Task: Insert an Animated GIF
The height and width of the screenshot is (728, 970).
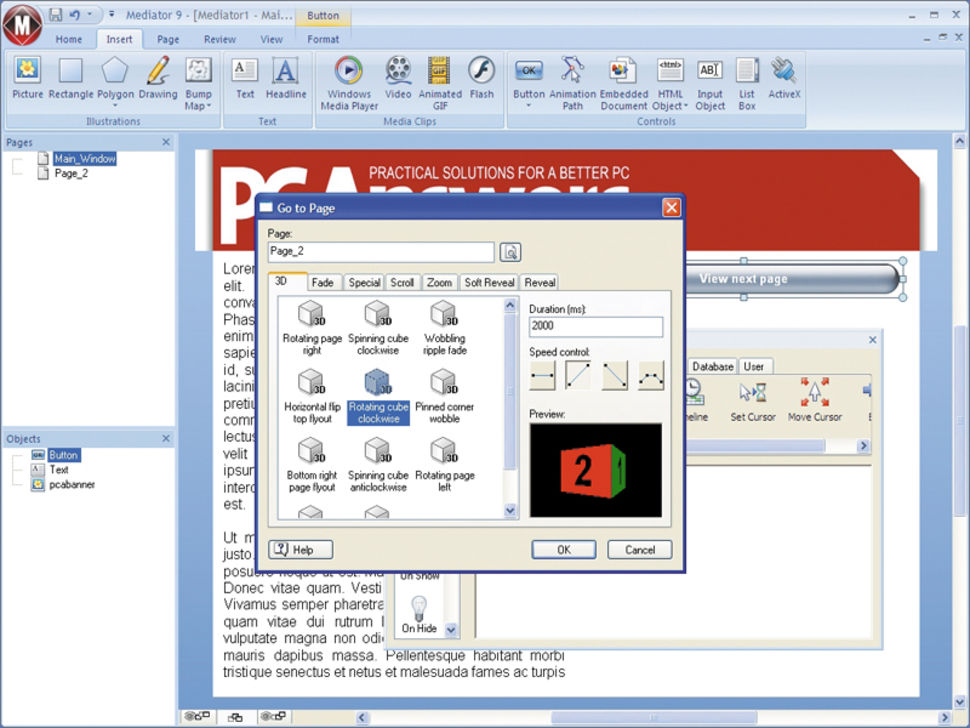Action: point(440,83)
